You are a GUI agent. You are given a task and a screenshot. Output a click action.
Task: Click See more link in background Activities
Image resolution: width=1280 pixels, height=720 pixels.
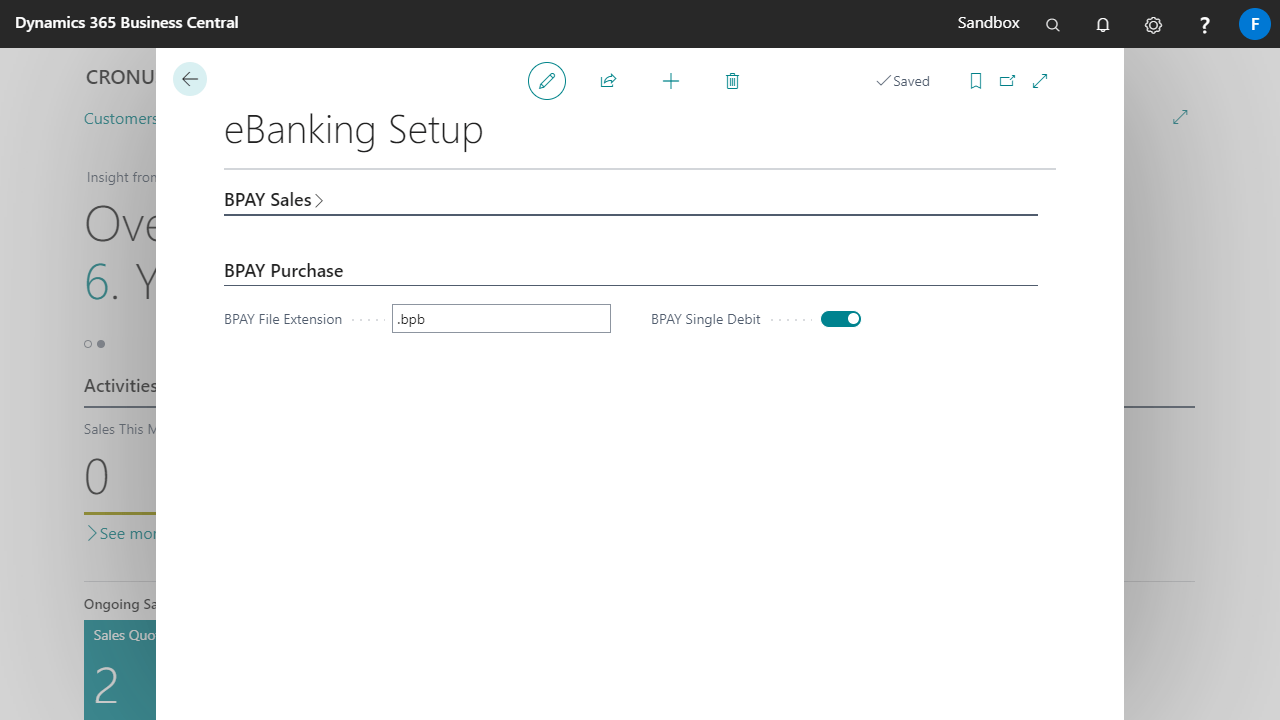pos(121,534)
